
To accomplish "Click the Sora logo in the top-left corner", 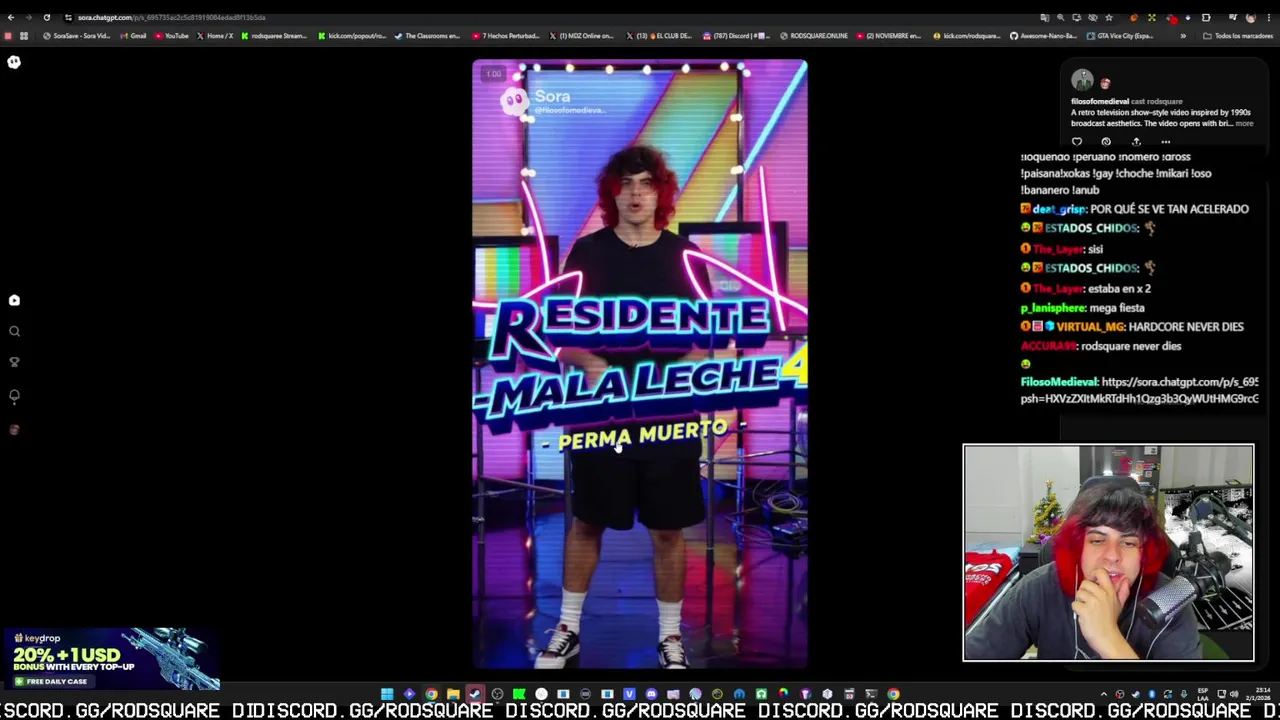I will 14,62.
